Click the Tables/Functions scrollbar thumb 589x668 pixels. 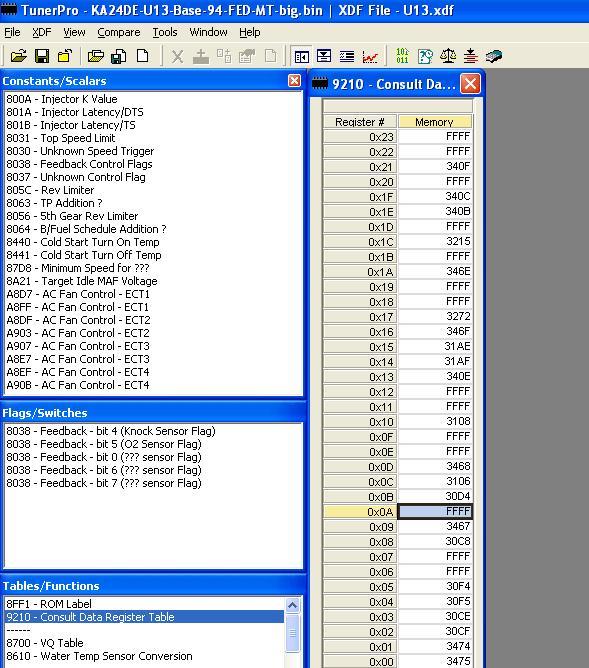click(x=293, y=633)
